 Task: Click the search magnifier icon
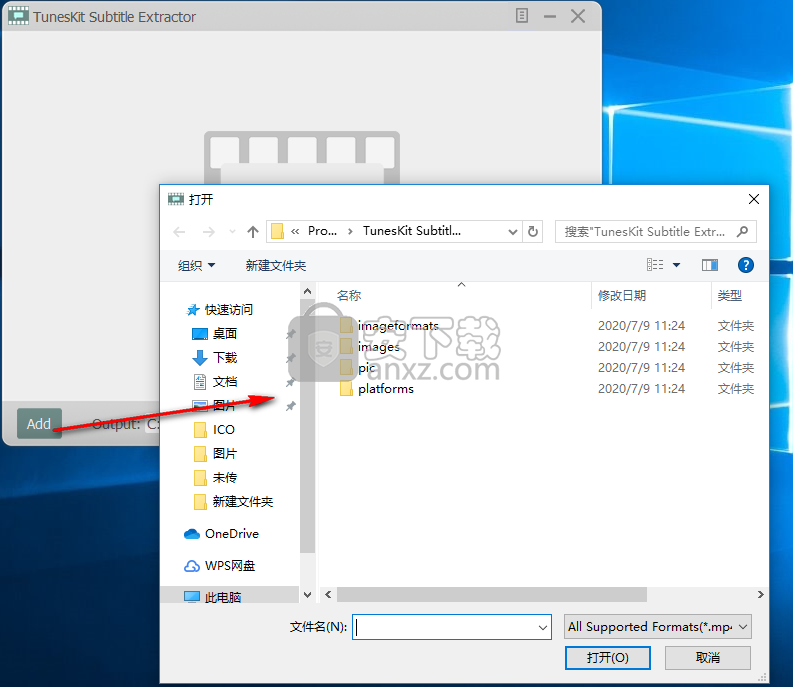pyautogui.click(x=742, y=232)
